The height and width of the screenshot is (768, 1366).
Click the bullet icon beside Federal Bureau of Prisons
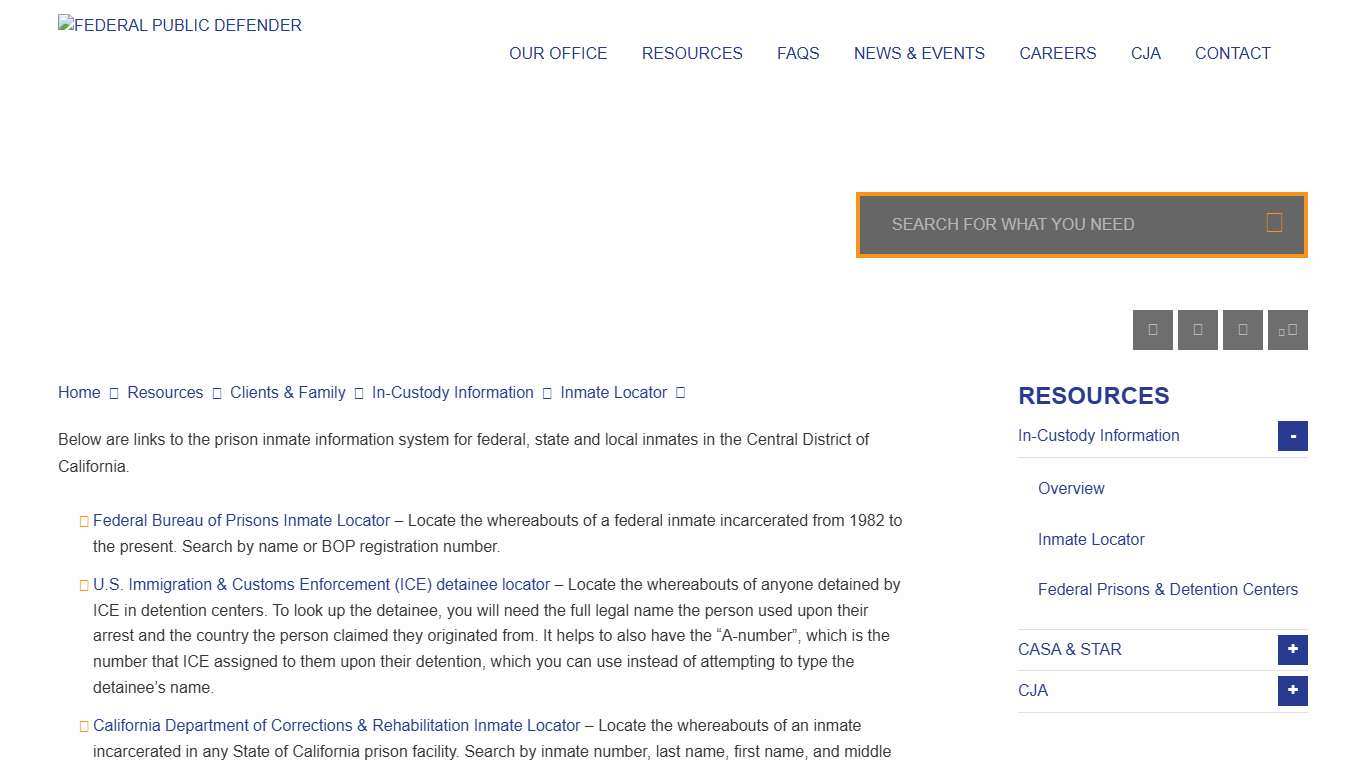[83, 520]
